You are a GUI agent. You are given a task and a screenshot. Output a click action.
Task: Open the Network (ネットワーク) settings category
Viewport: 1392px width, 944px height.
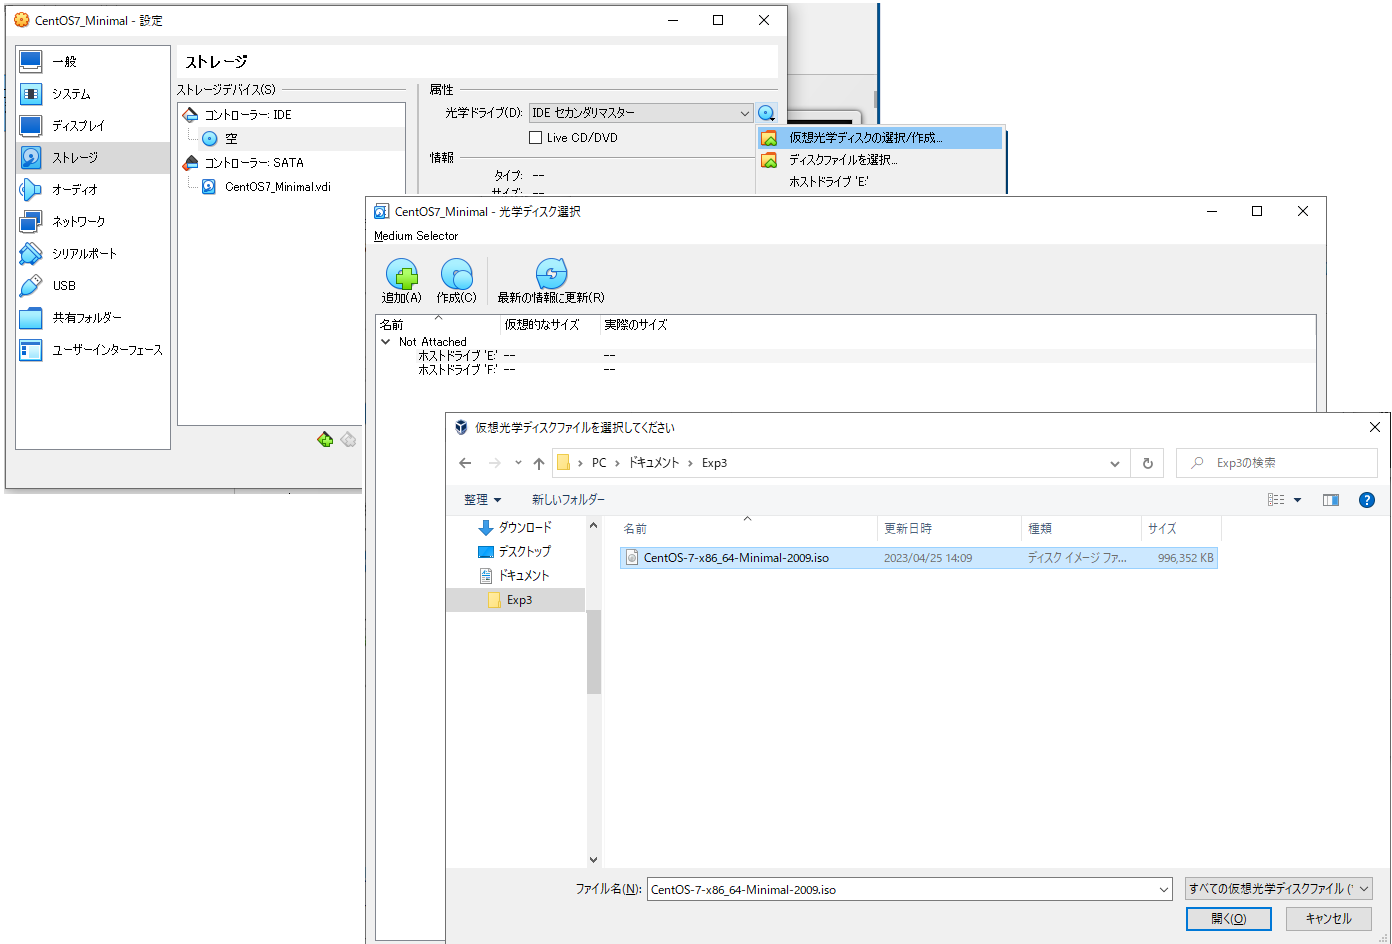pyautogui.click(x=78, y=222)
